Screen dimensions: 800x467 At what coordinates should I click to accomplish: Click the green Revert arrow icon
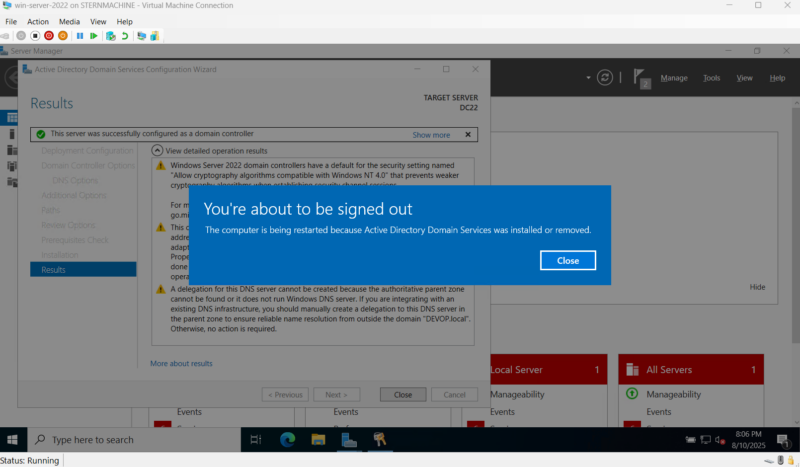[x=124, y=36]
